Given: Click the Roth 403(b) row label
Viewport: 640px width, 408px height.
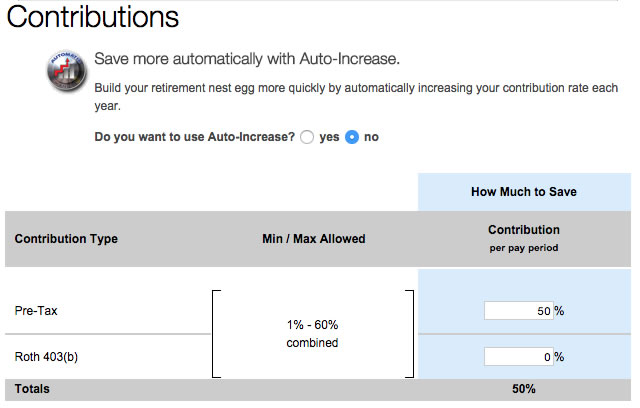Looking at the screenshot, I should point(49,357).
